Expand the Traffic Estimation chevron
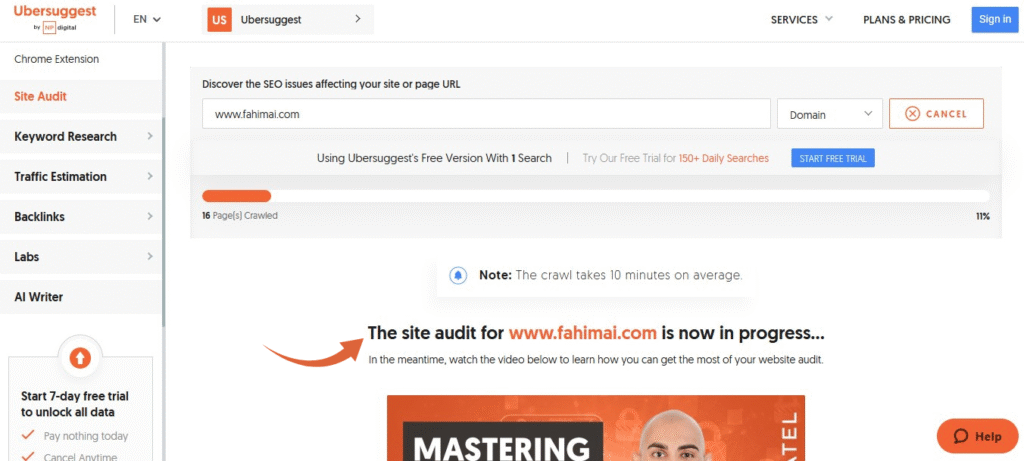 (x=150, y=176)
